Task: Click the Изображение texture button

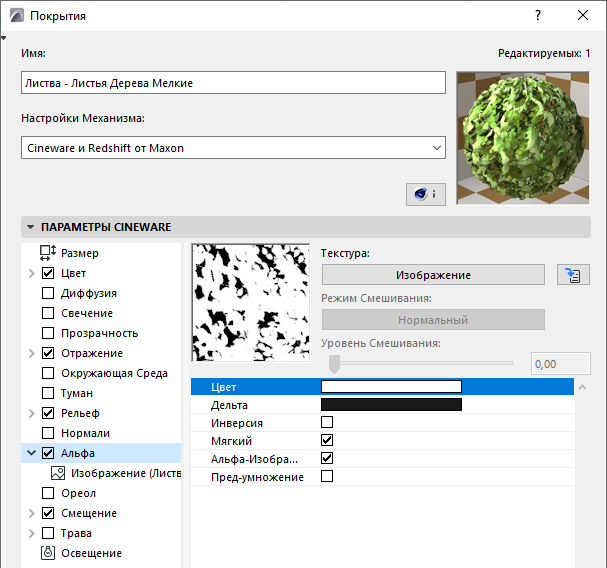Action: (x=433, y=275)
